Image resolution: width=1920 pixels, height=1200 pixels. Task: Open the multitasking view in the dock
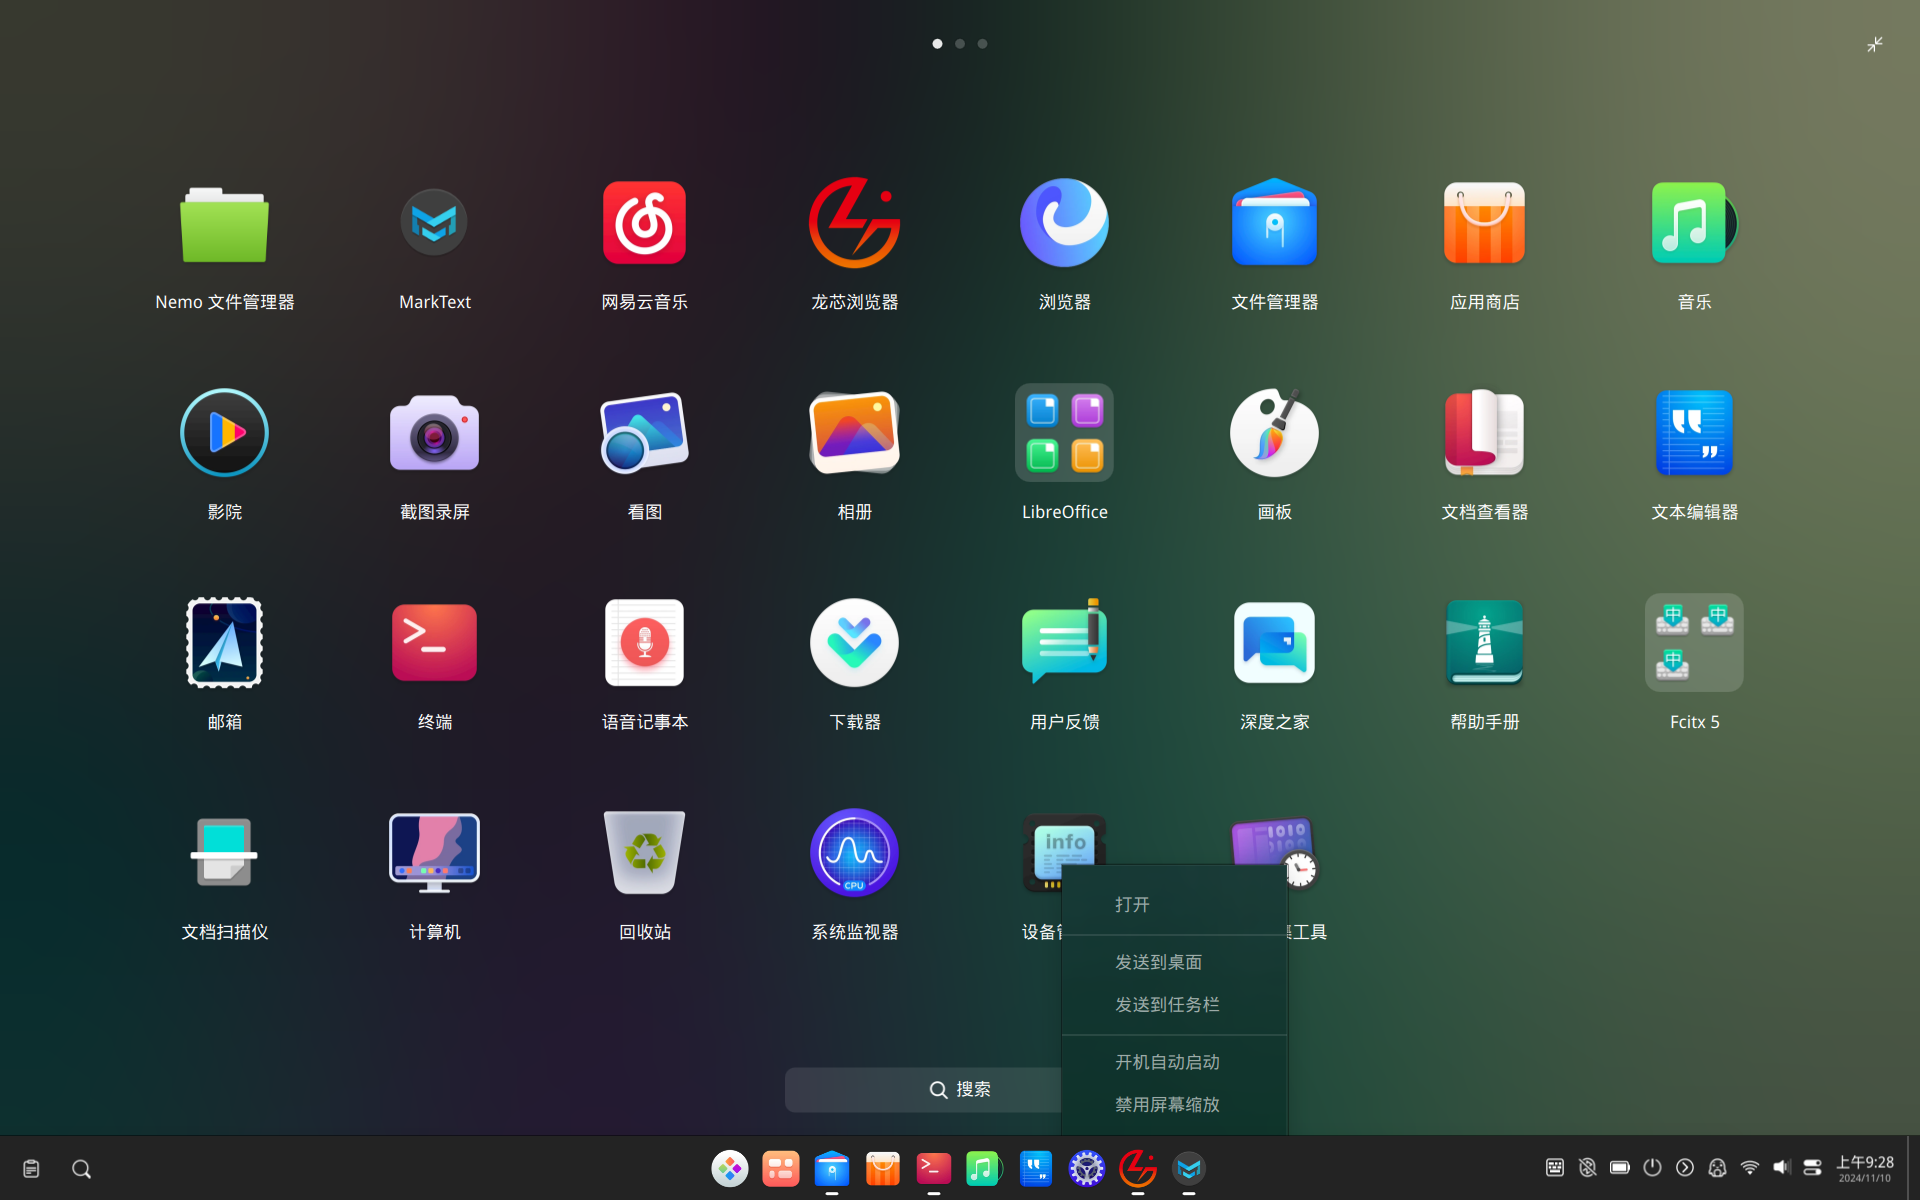pyautogui.click(x=781, y=1168)
